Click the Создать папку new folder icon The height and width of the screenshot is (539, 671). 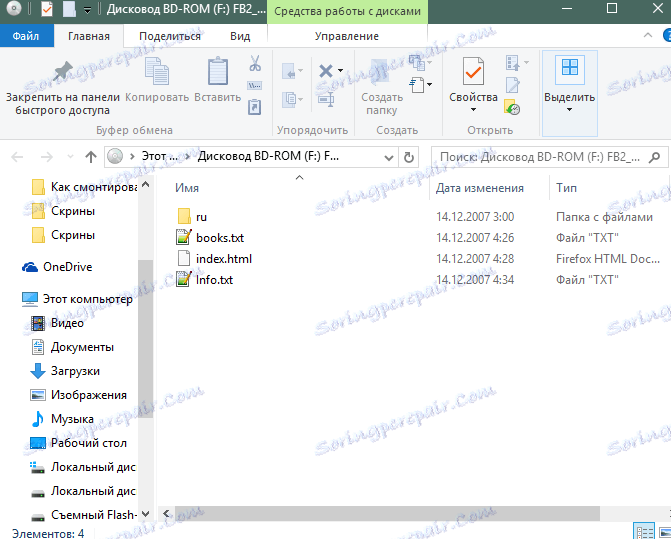[380, 71]
